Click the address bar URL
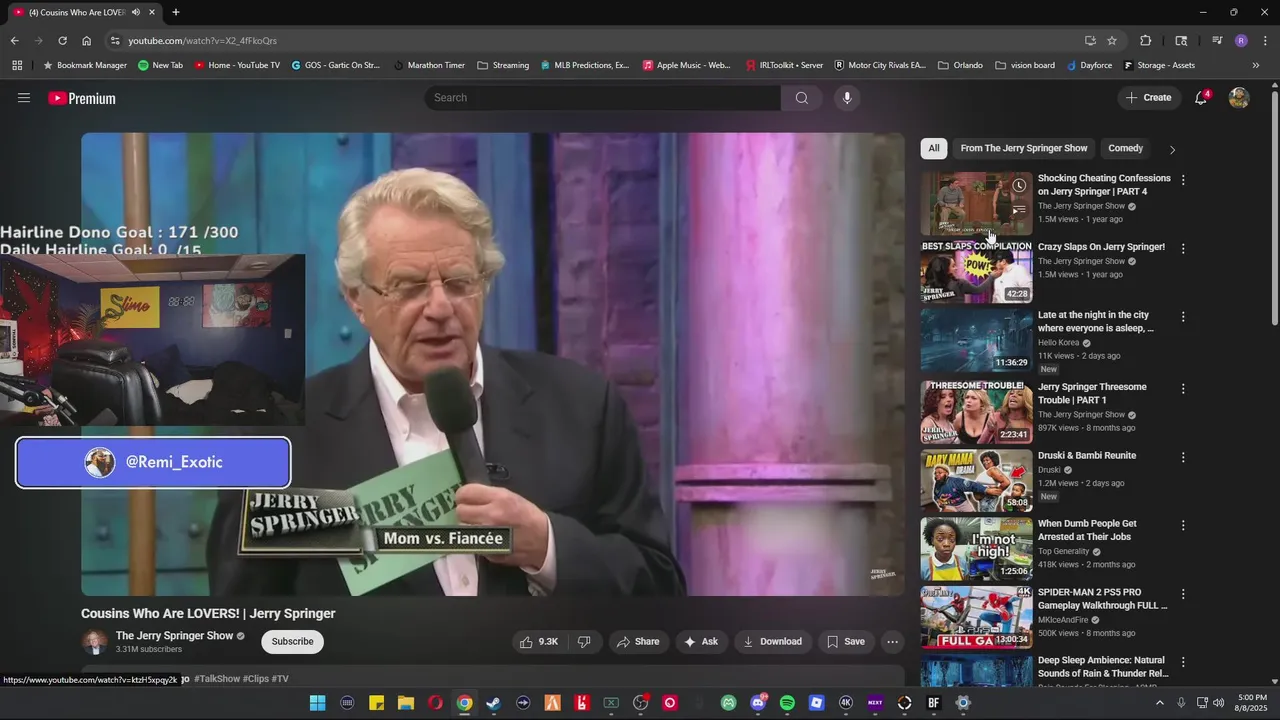1280x720 pixels. pyautogui.click(x=202, y=41)
